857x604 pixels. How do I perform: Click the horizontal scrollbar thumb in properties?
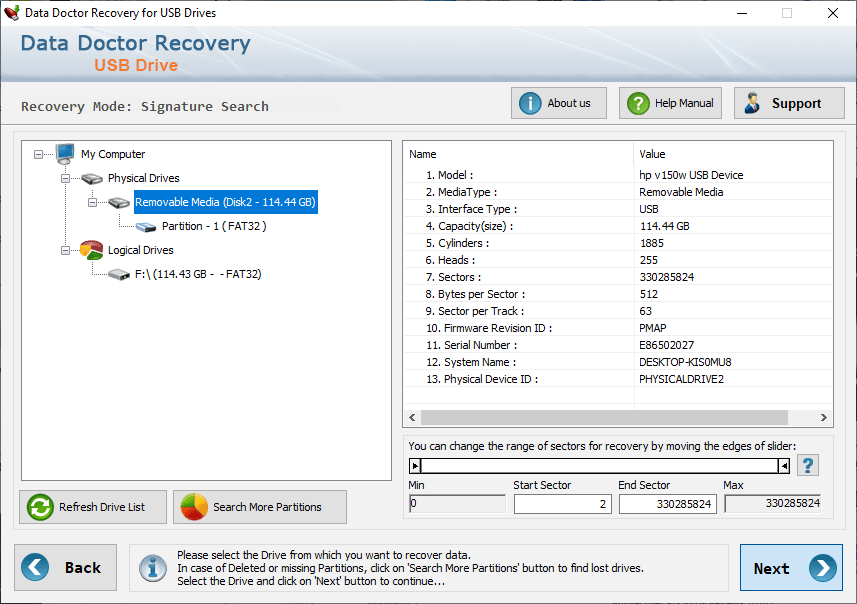coord(604,418)
